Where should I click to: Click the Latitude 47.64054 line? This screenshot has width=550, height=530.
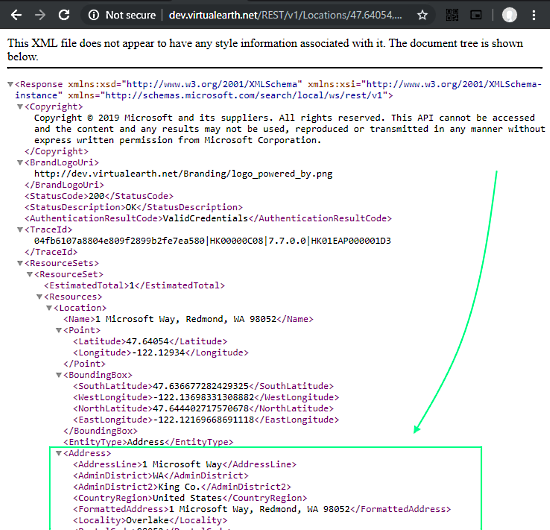coord(150,341)
